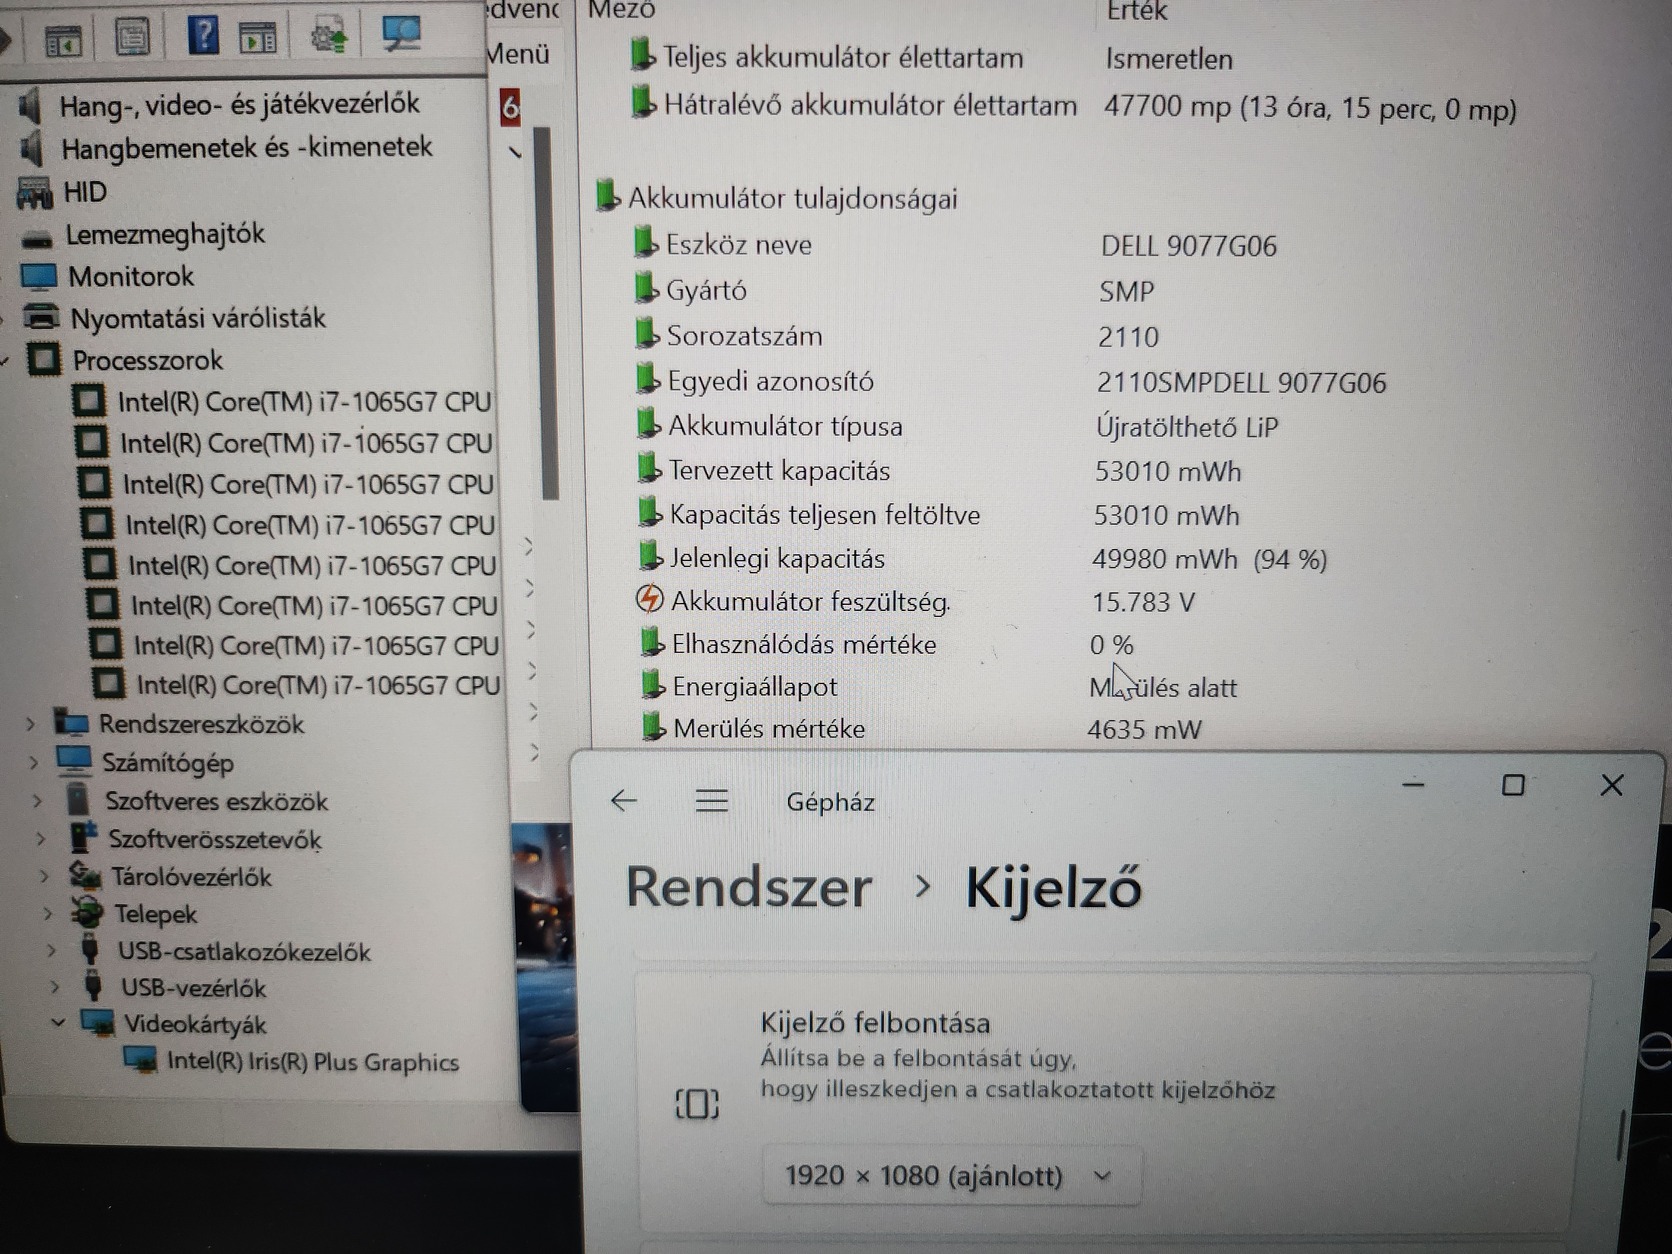
Task: Click the Mező column header
Action: 621,10
